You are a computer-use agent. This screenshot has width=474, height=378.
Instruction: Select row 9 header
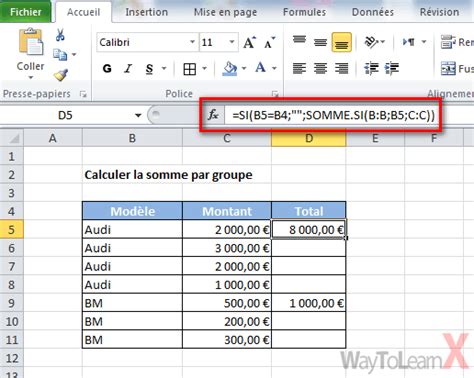point(12,303)
